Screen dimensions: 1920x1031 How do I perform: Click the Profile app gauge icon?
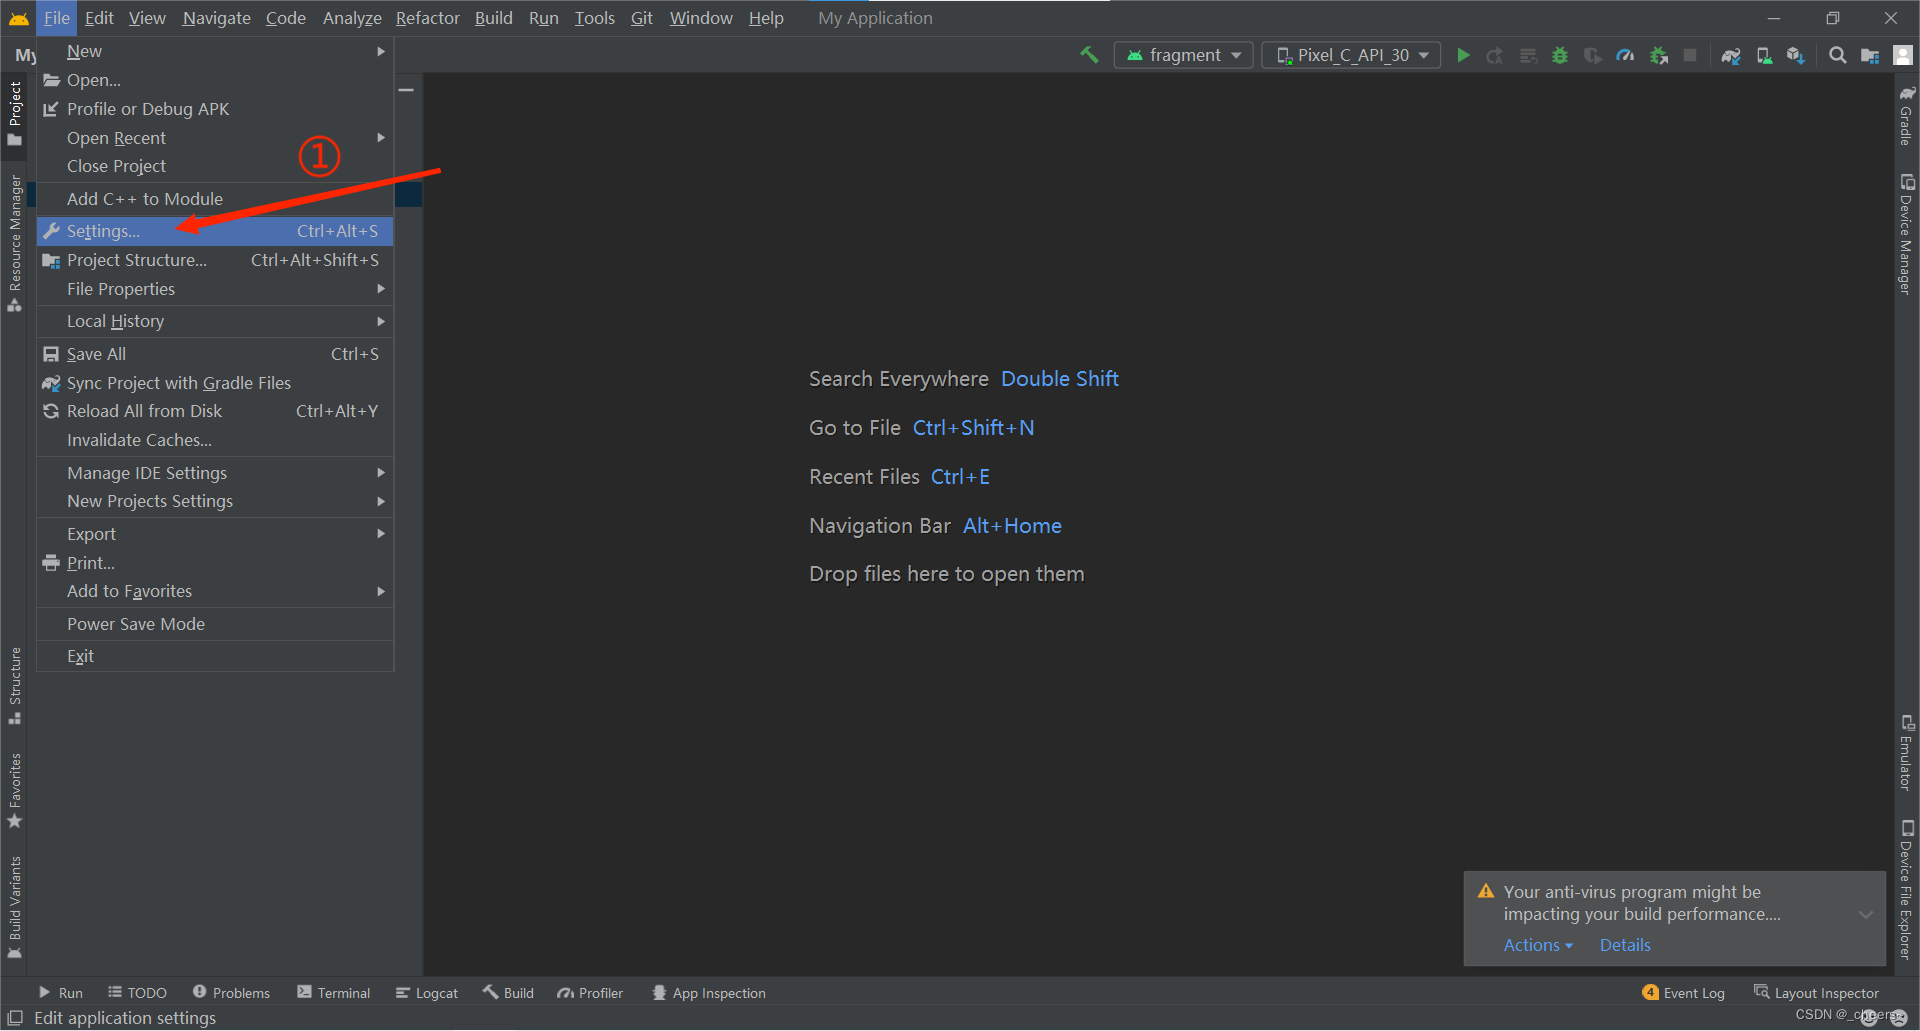click(1625, 55)
